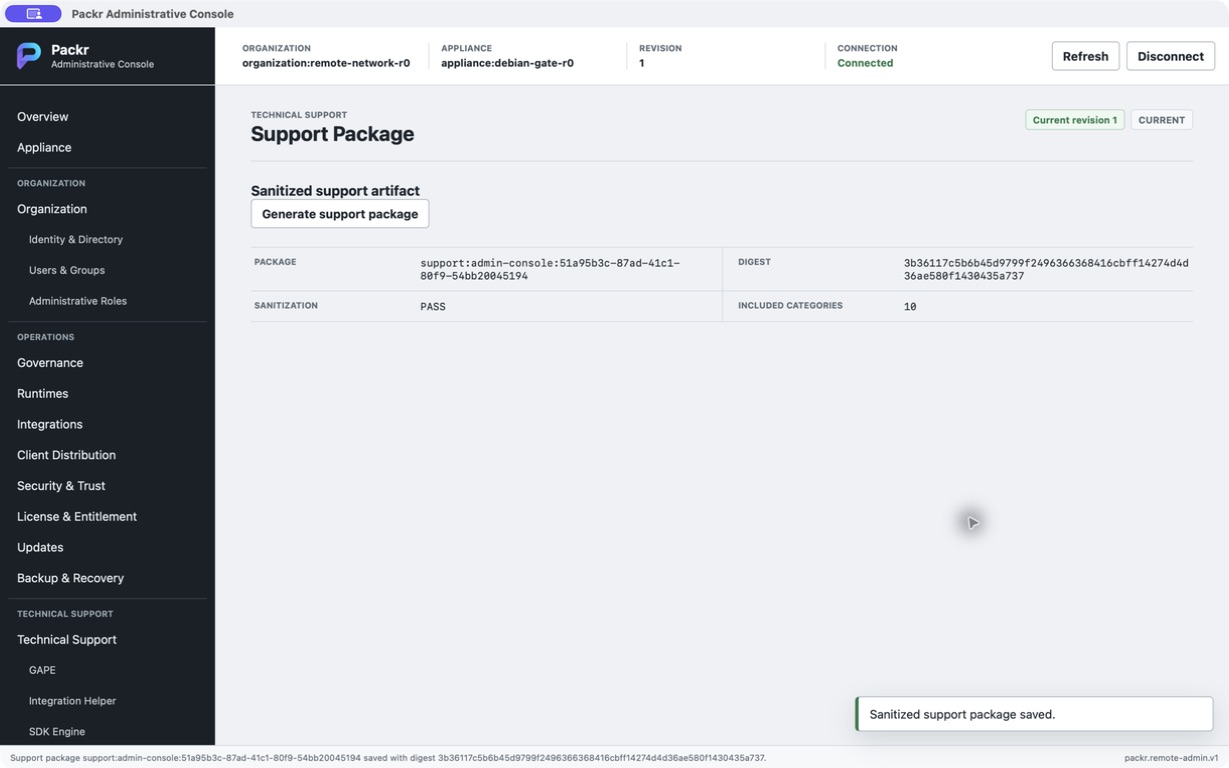Click the Support Package heading
Image resolution: width=1229 pixels, height=768 pixels.
coord(332,134)
